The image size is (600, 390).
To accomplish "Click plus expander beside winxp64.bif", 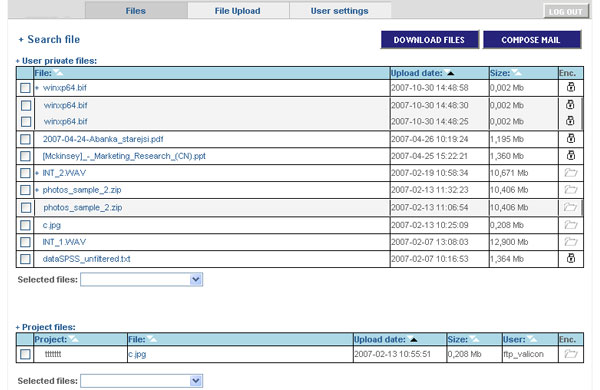I will (x=37, y=88).
